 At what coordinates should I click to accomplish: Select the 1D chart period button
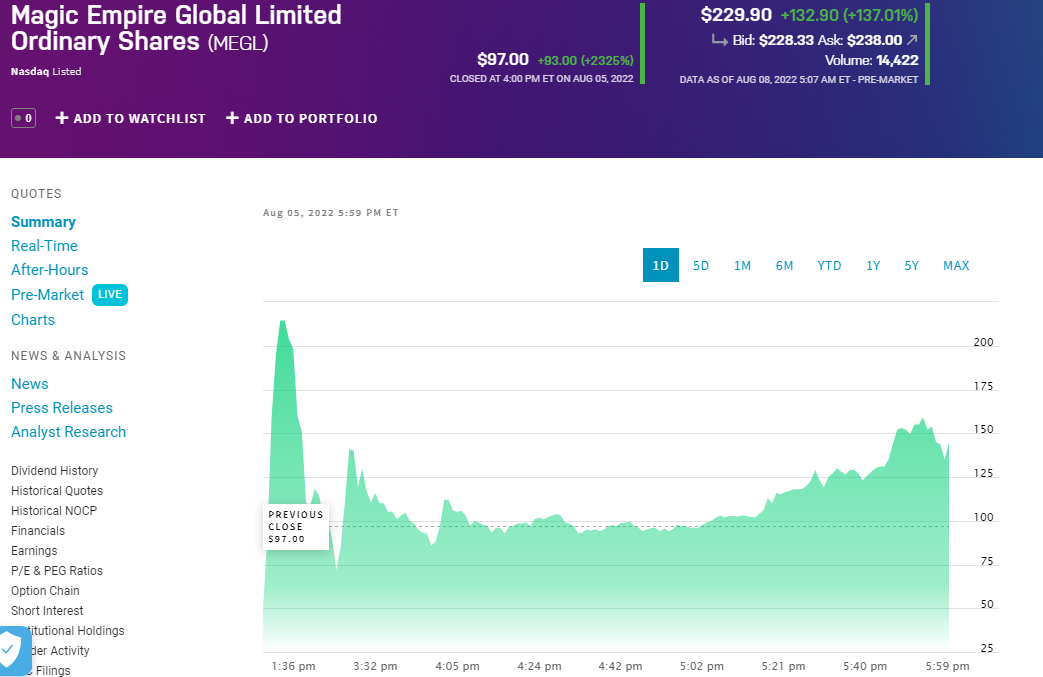(661, 265)
